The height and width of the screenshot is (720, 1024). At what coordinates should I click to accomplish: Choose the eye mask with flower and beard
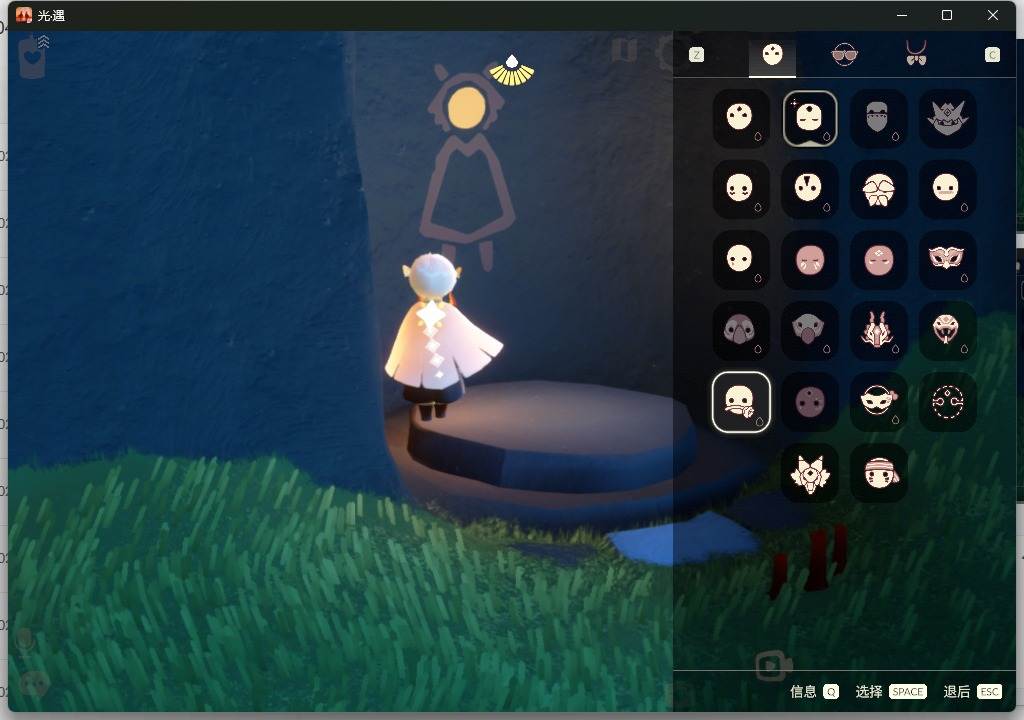coord(878,402)
